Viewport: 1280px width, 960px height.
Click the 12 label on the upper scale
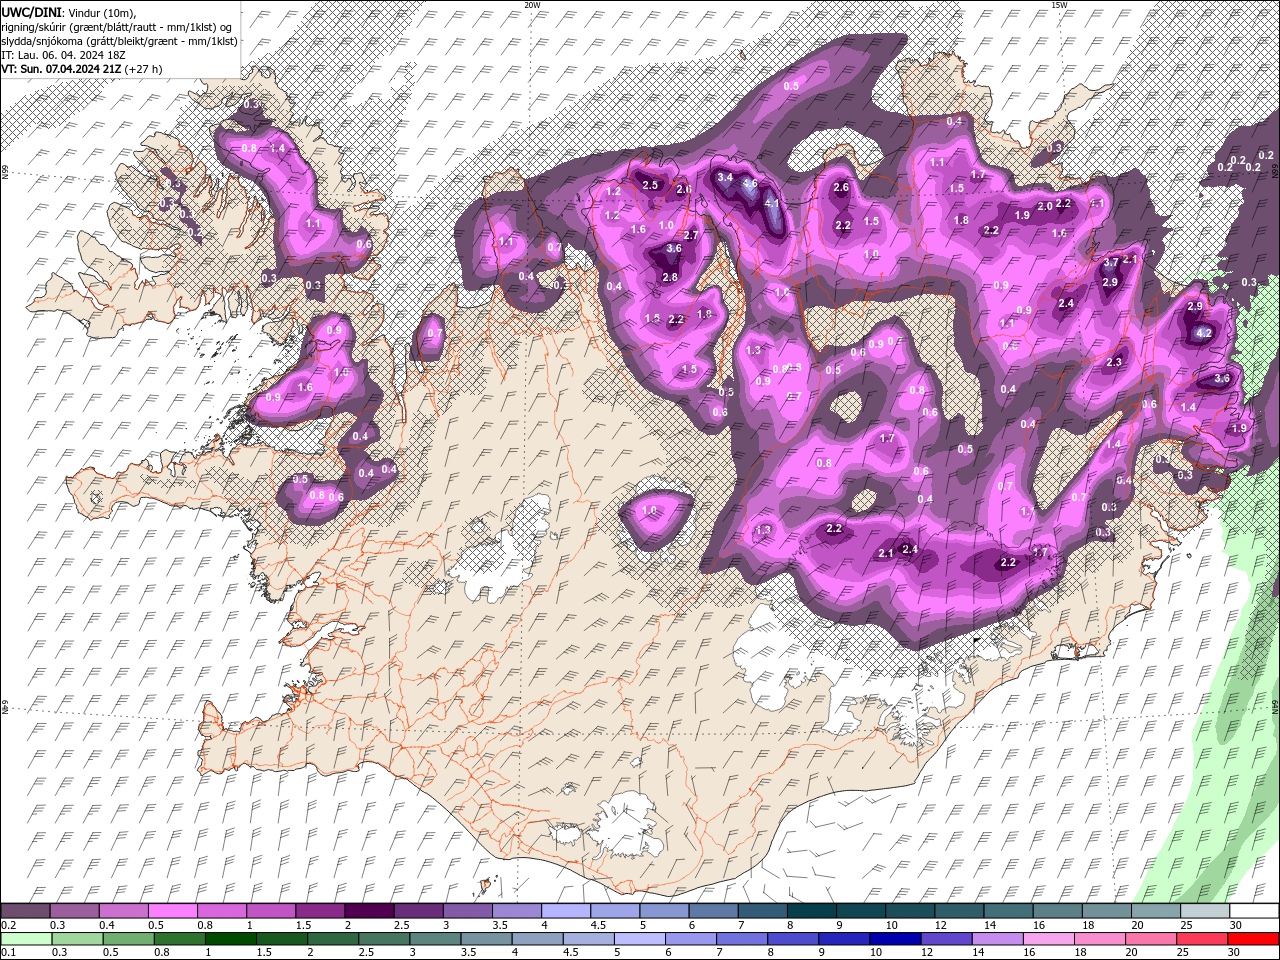click(x=941, y=925)
